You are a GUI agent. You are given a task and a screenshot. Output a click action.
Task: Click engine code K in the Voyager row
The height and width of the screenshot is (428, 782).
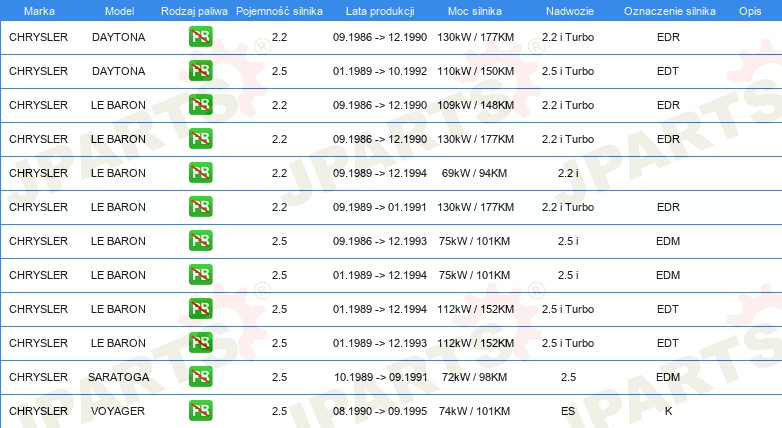point(668,411)
